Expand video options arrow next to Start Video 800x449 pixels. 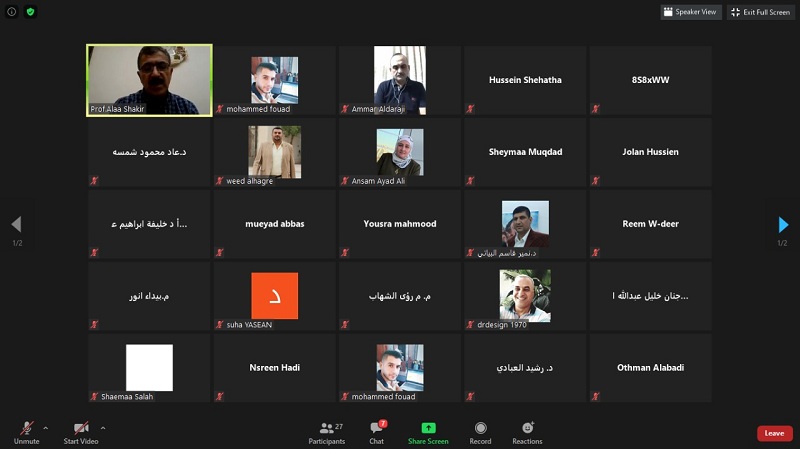tap(103, 428)
